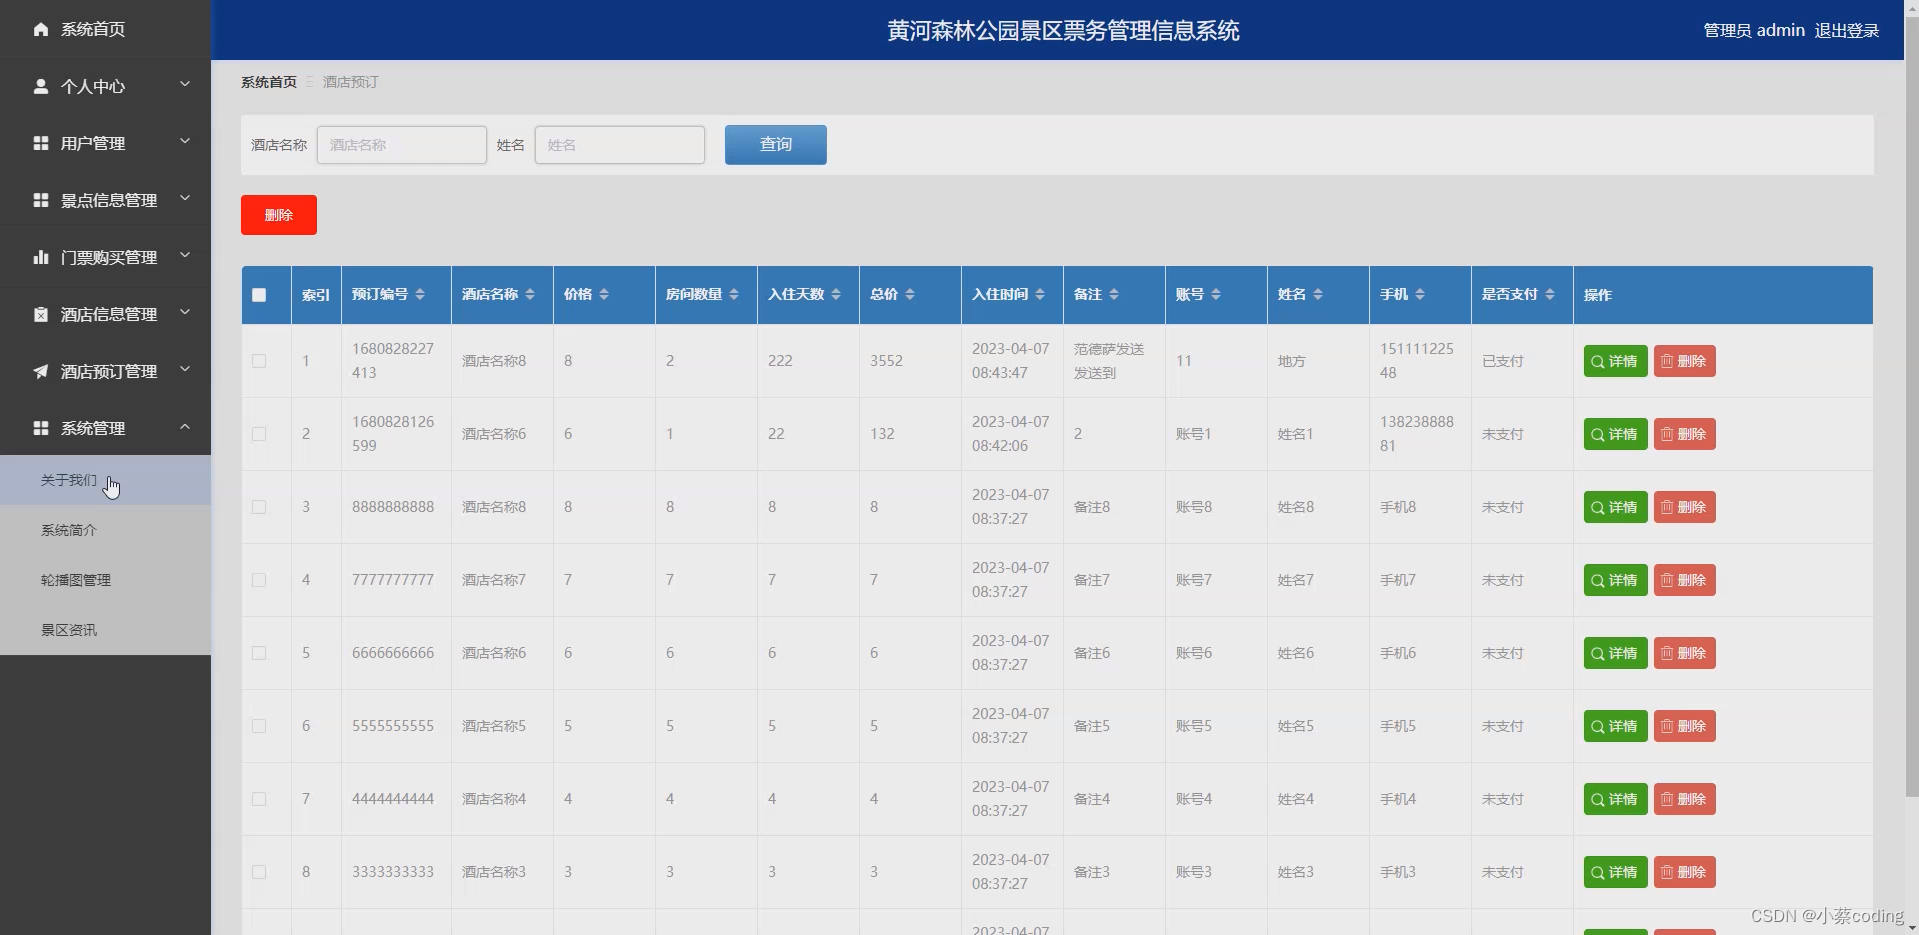Image resolution: width=1919 pixels, height=935 pixels.
Task: Sort by 入住时间 column arrows
Action: (x=1040, y=294)
